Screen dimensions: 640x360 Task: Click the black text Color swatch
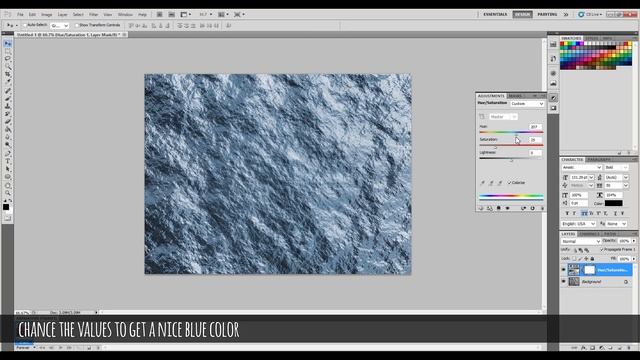(x=613, y=203)
